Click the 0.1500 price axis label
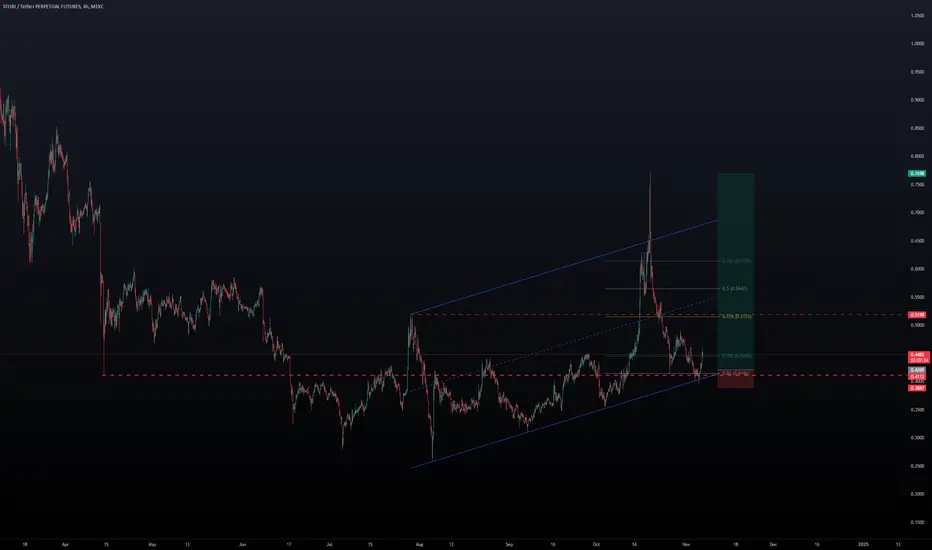The height and width of the screenshot is (550, 932). click(917, 522)
